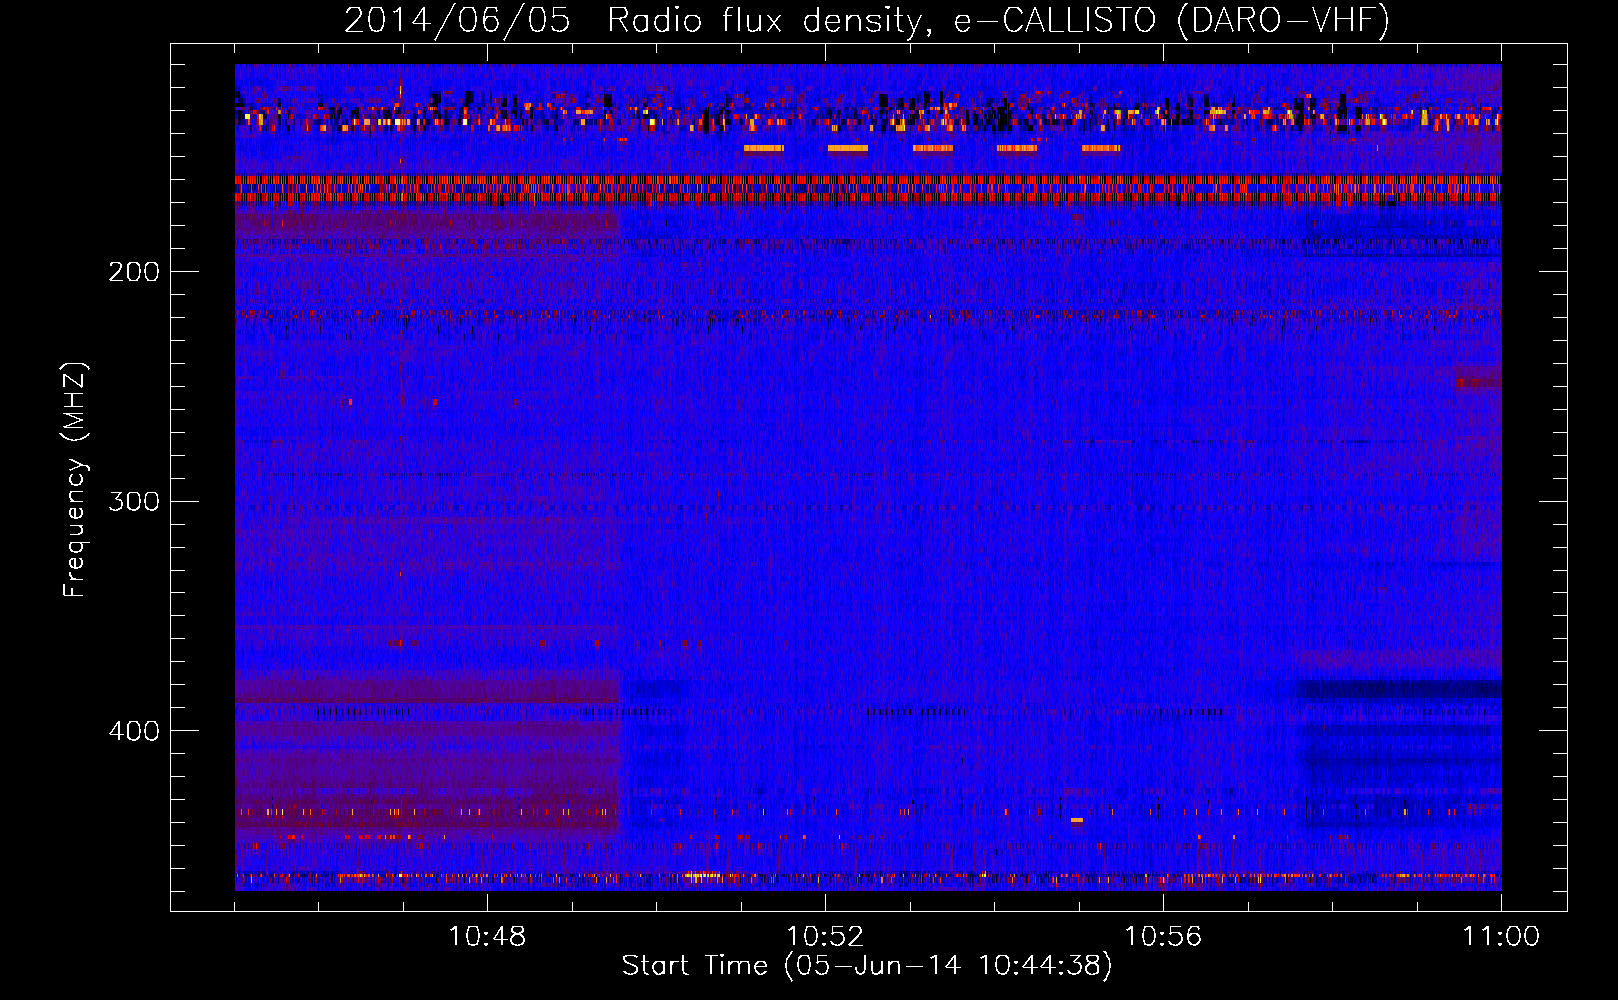Viewport: 1618px width, 1000px height.
Task: Click the '10:52' time axis label
Action: [825, 937]
